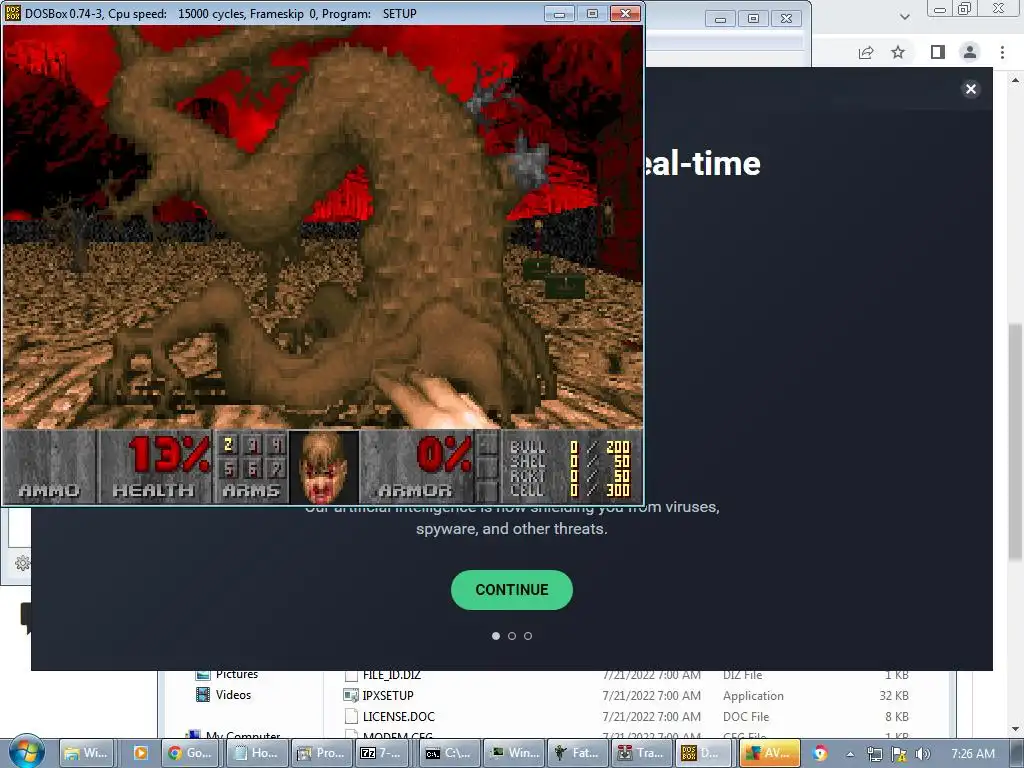Switch to the 7-Zip taskbar item
Viewport: 1024px width, 768px height.
point(383,753)
